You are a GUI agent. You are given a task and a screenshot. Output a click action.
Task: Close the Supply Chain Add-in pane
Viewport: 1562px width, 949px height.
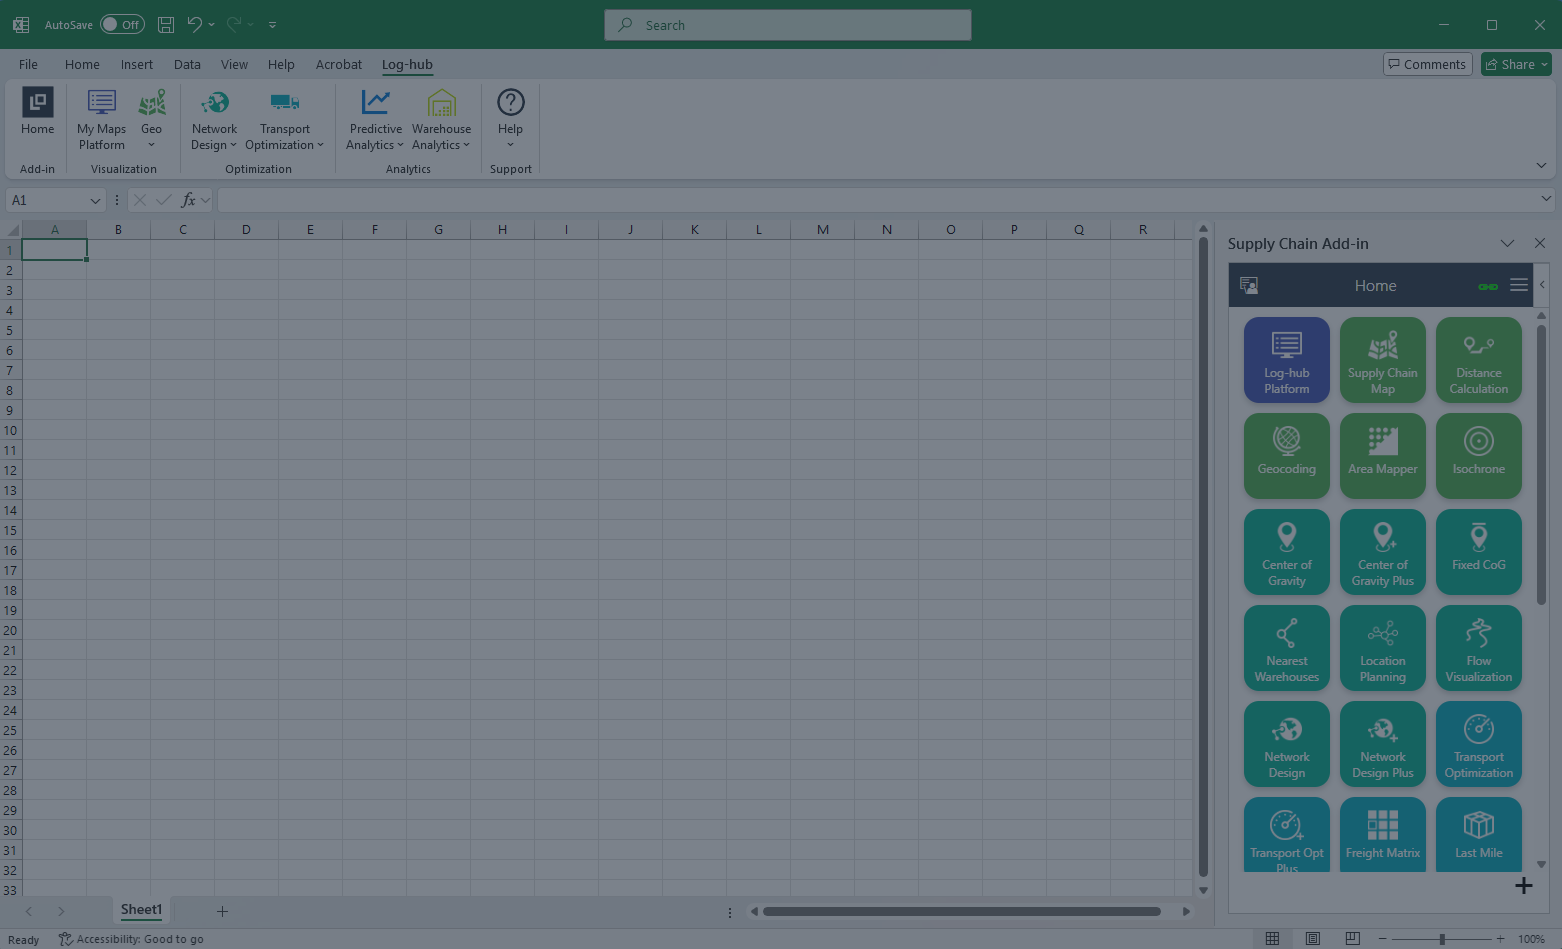[1540, 243]
